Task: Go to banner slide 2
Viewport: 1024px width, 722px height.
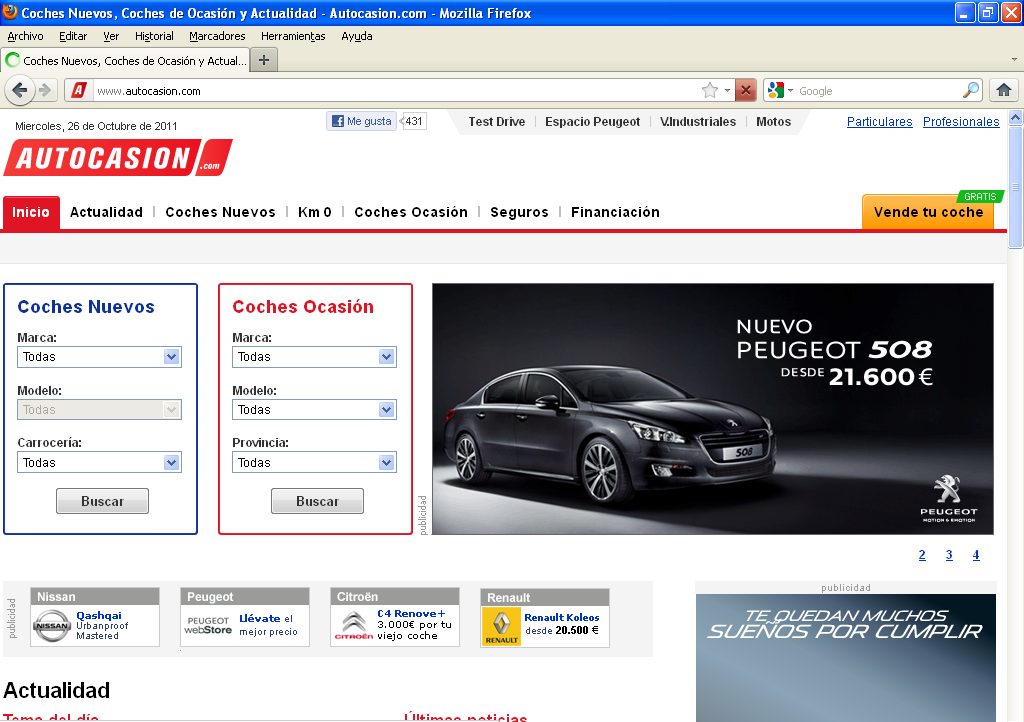Action: tap(921, 555)
